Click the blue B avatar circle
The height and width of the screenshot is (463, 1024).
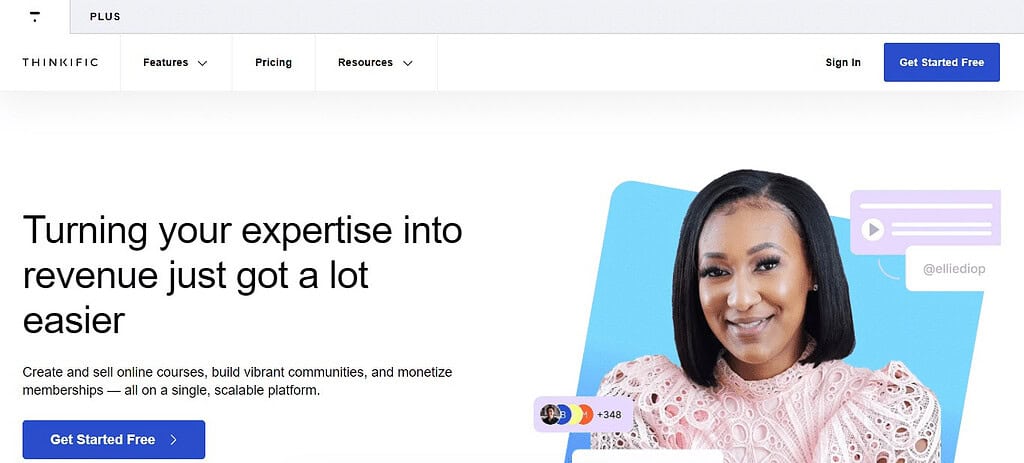pyautogui.click(x=563, y=414)
